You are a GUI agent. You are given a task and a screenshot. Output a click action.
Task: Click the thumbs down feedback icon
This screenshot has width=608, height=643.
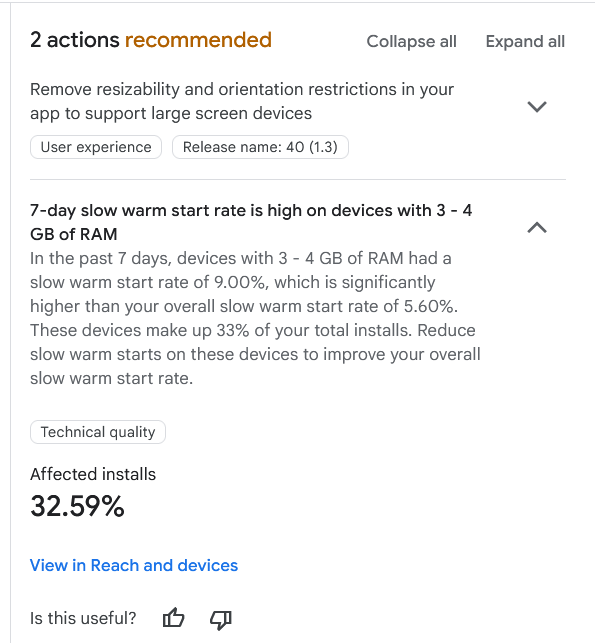coord(221,618)
